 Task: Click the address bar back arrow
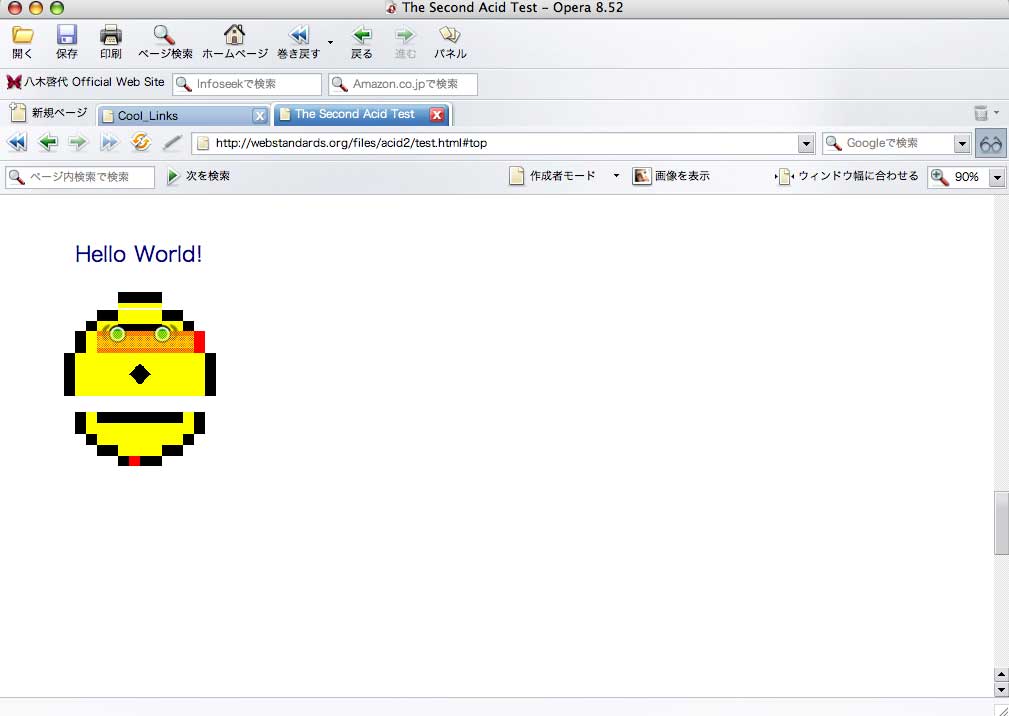(x=48, y=143)
